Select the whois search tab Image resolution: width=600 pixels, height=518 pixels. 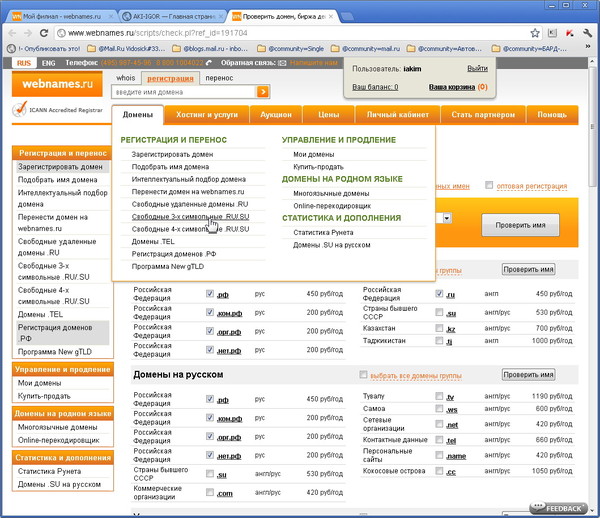(126, 78)
